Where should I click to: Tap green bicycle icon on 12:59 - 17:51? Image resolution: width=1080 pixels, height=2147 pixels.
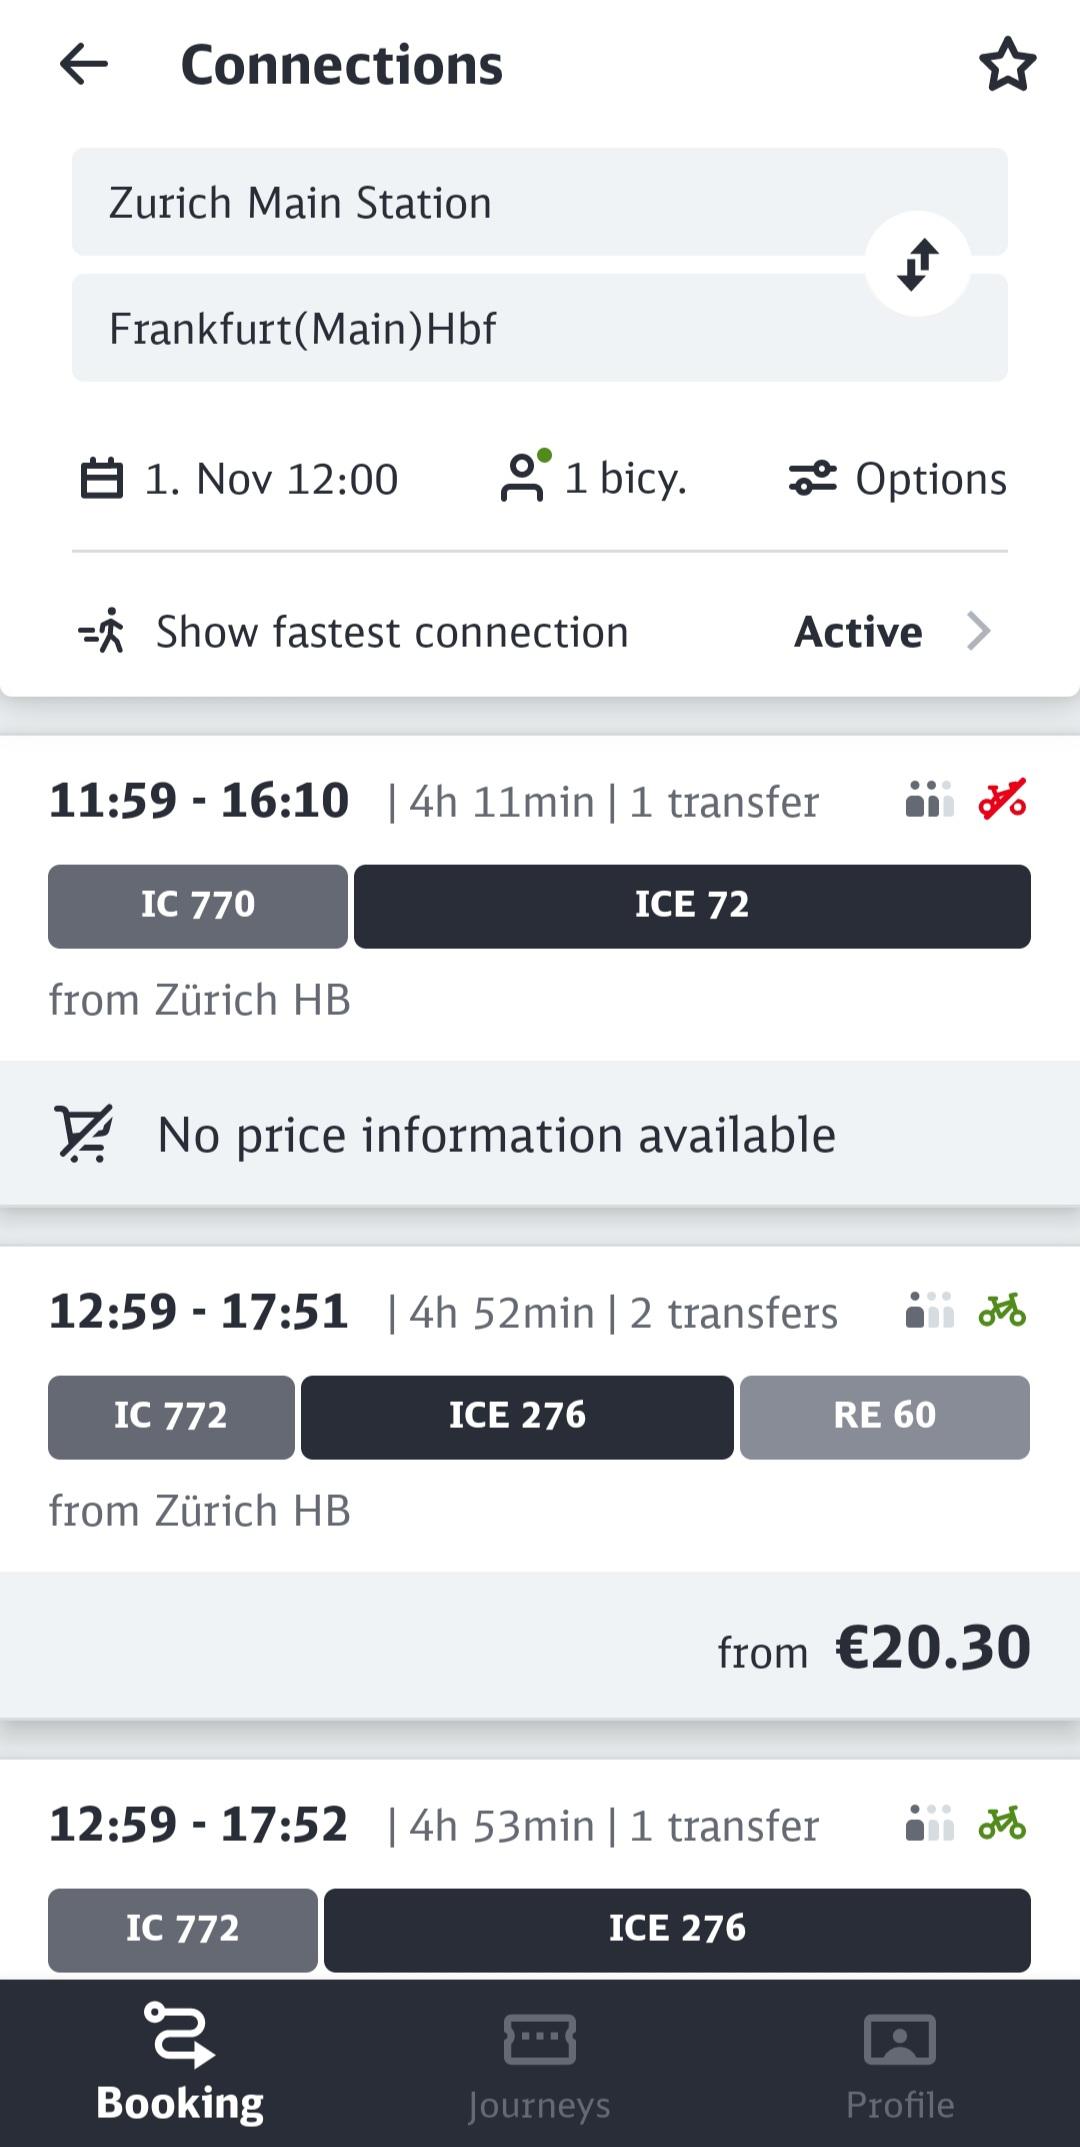(1002, 1311)
